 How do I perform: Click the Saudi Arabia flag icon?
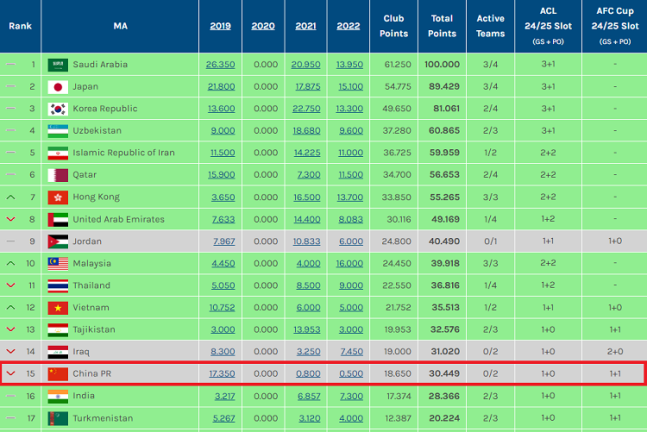[x=58, y=65]
